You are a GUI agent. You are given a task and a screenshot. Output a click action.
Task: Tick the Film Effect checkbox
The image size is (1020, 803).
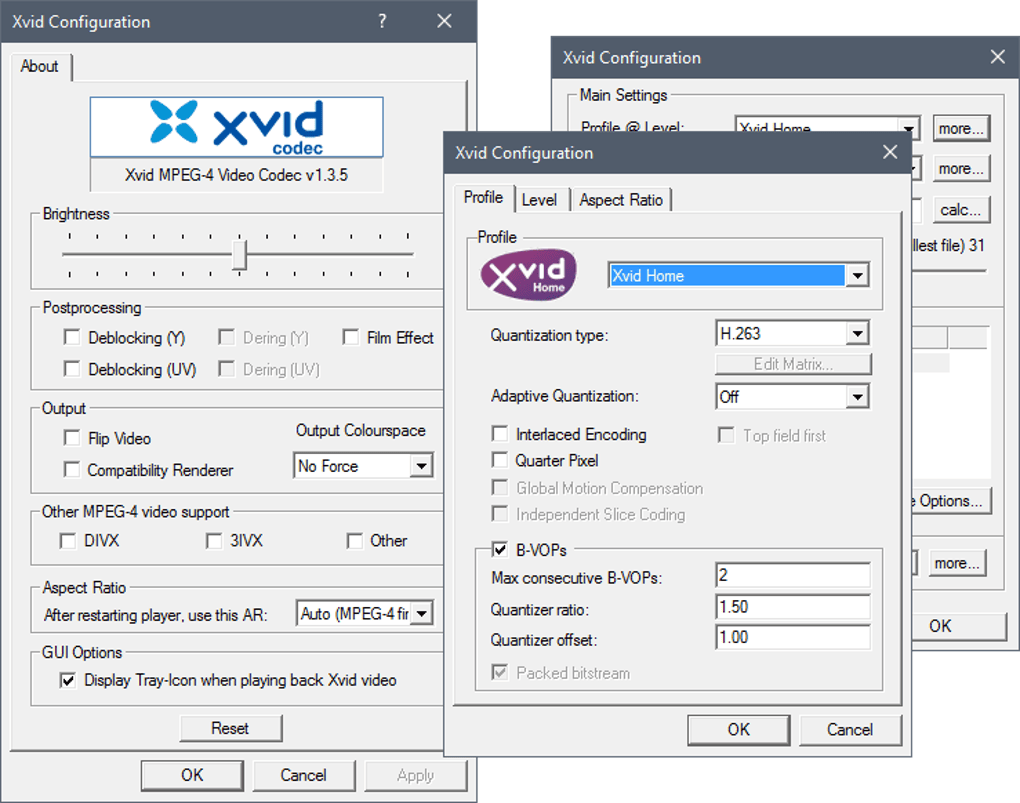point(351,337)
